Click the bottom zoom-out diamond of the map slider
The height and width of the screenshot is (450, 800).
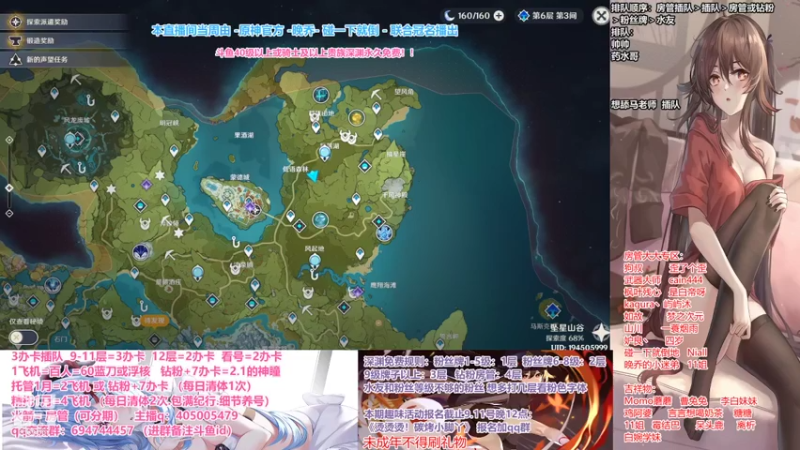tap(9, 214)
